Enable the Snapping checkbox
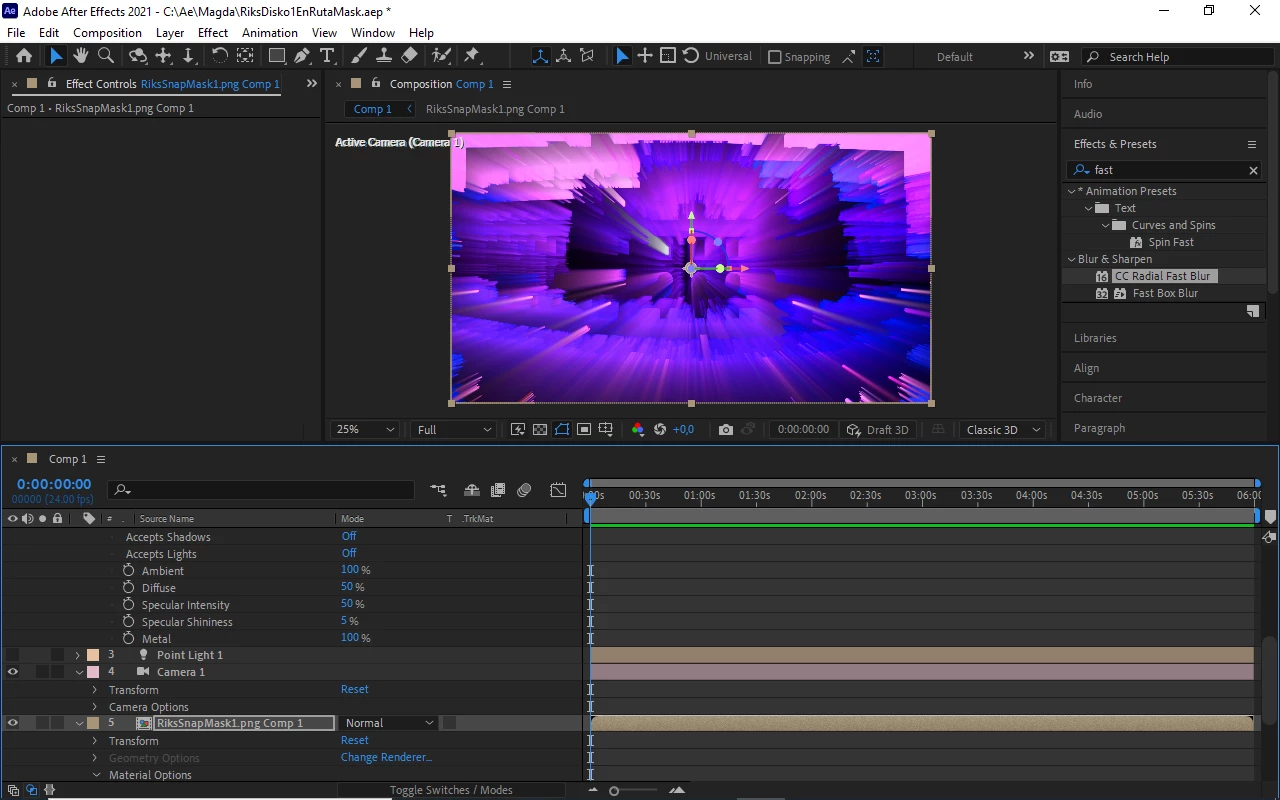Viewport: 1280px width, 800px height. 774,57
